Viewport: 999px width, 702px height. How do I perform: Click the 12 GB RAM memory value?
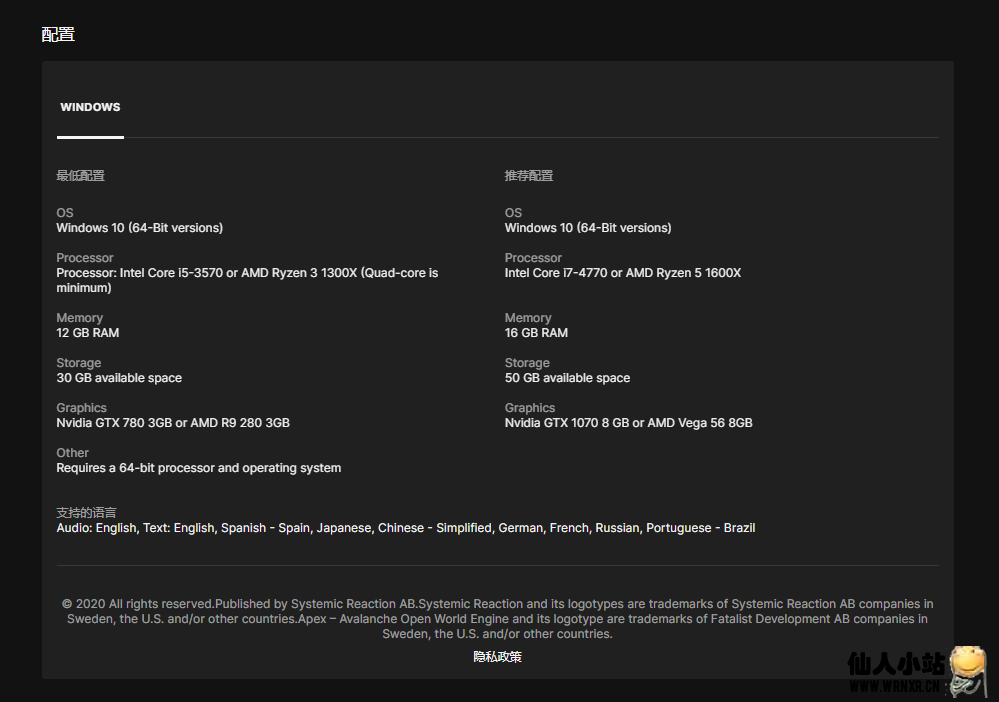click(x=87, y=333)
